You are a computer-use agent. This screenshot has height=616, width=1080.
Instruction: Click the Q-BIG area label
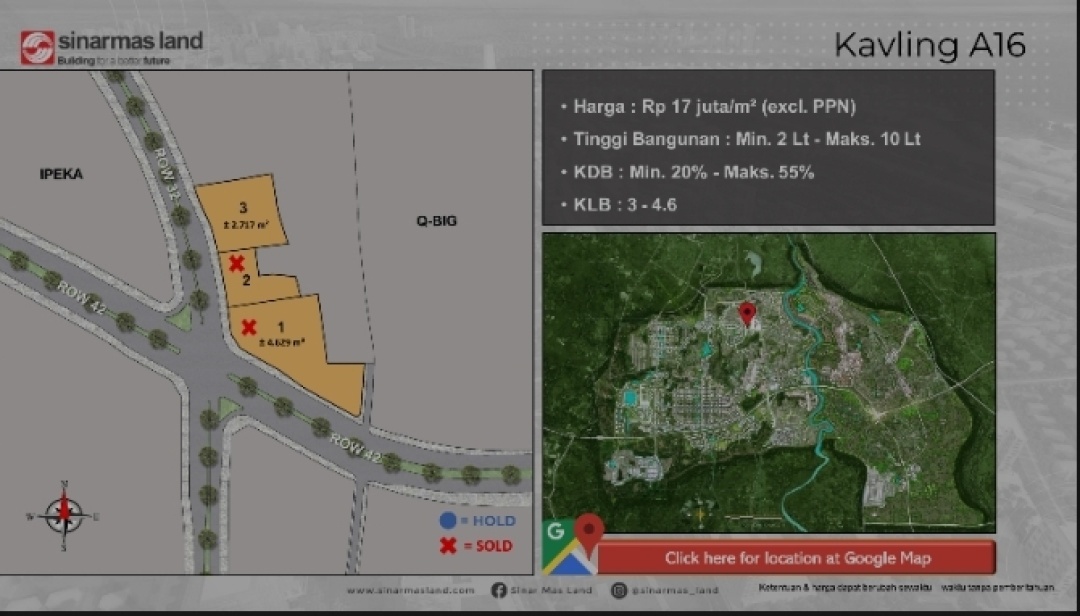(x=436, y=220)
